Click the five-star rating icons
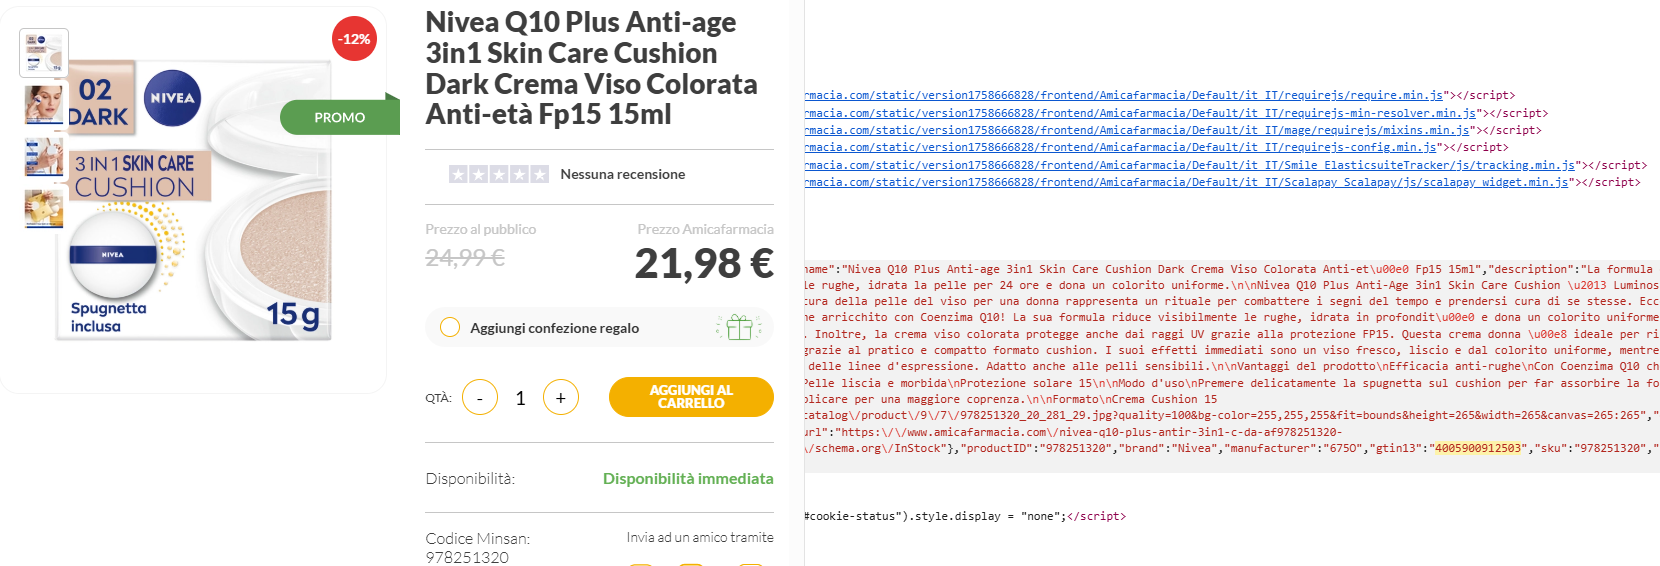1660x566 pixels. [498, 174]
